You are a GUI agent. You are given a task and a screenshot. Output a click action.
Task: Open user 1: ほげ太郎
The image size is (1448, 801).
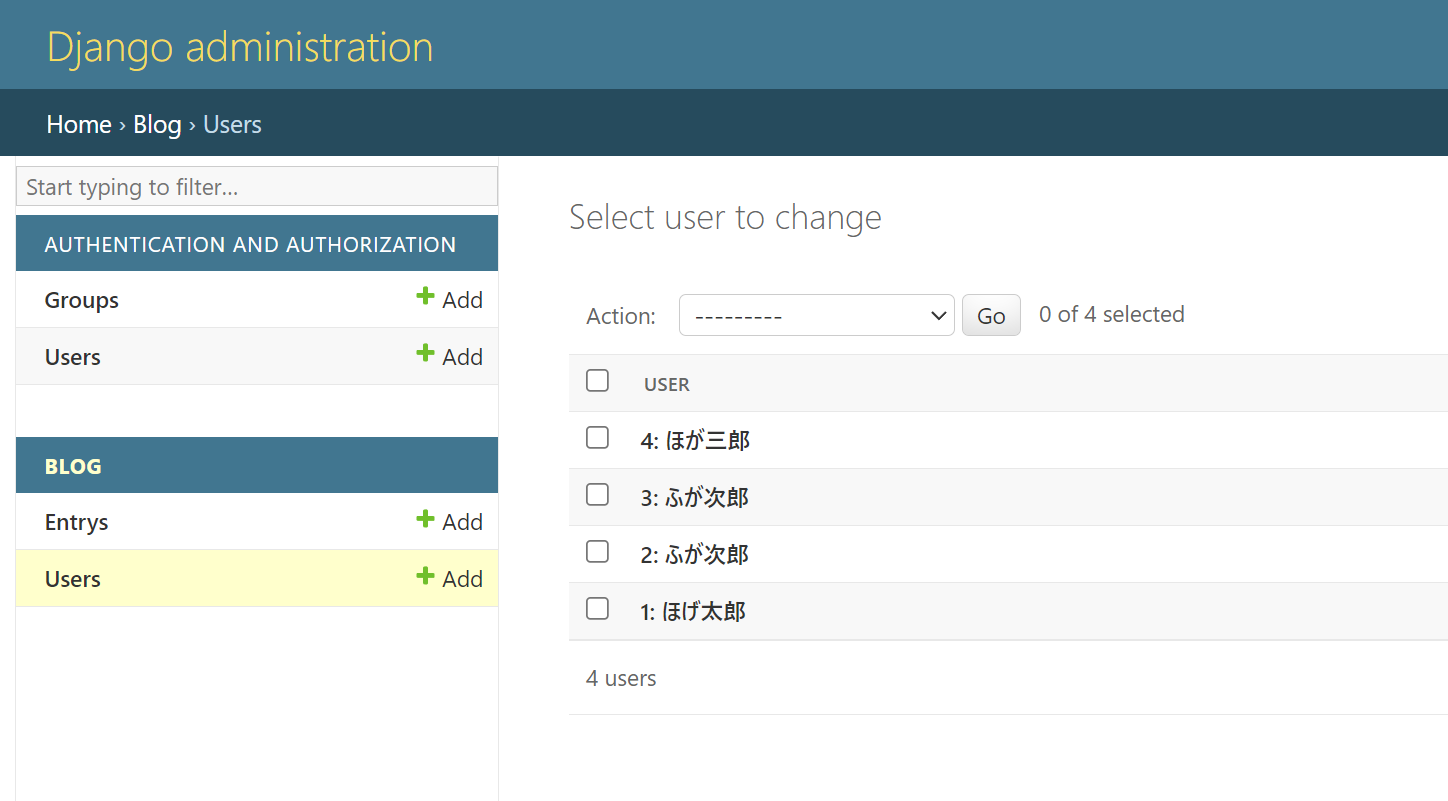693,611
